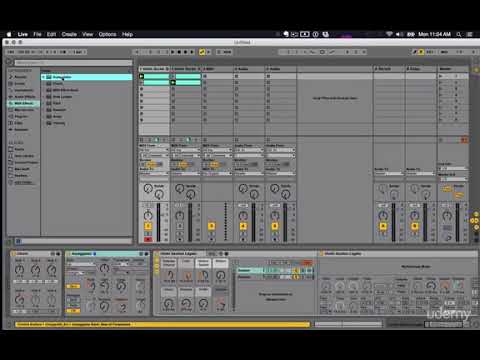Click Chord device Shift 1 knob
The image size is (480, 360).
pos(19,270)
